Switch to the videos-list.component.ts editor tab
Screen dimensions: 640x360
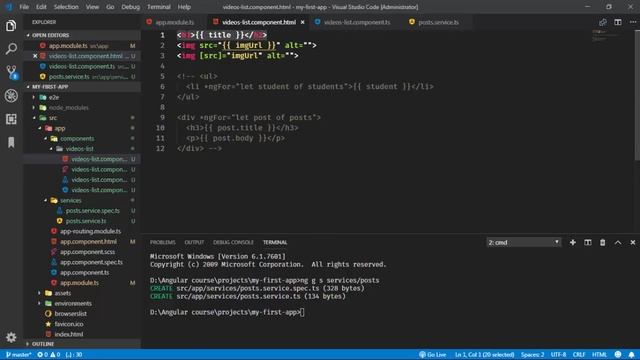click(357, 22)
